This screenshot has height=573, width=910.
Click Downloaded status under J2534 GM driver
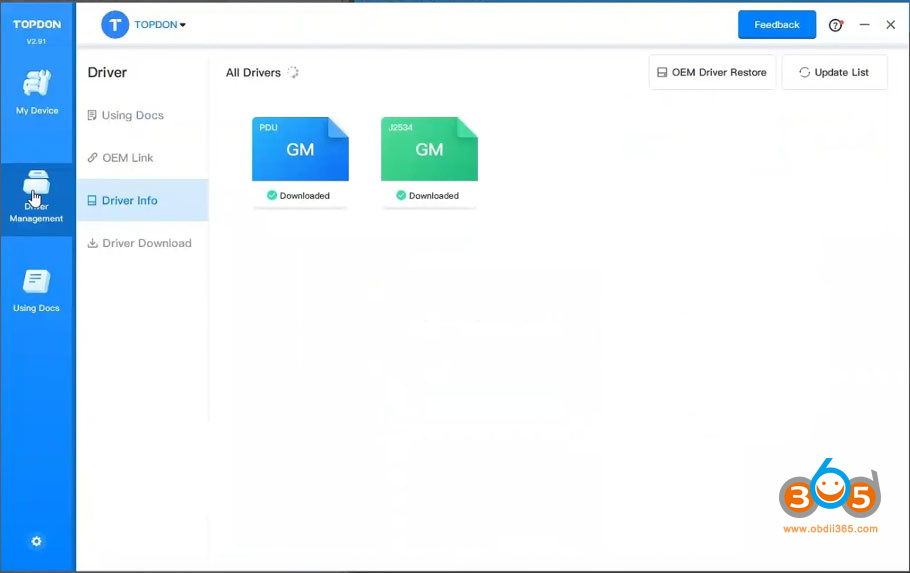coord(428,196)
